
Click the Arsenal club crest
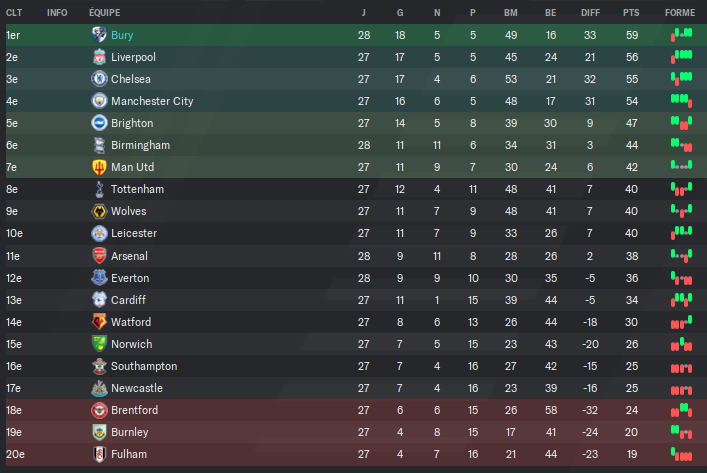coord(99,256)
